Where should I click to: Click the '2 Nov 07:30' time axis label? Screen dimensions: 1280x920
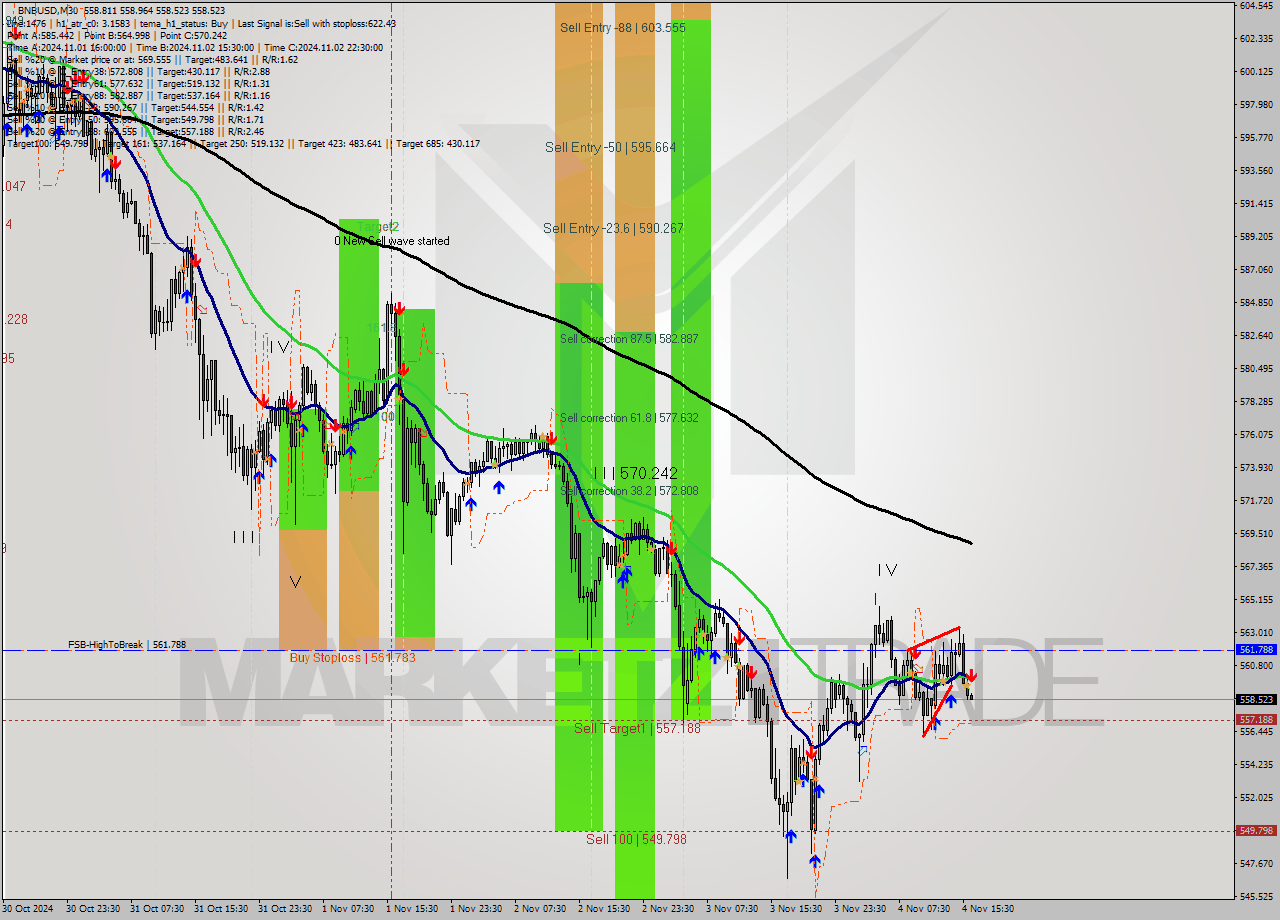click(x=540, y=909)
